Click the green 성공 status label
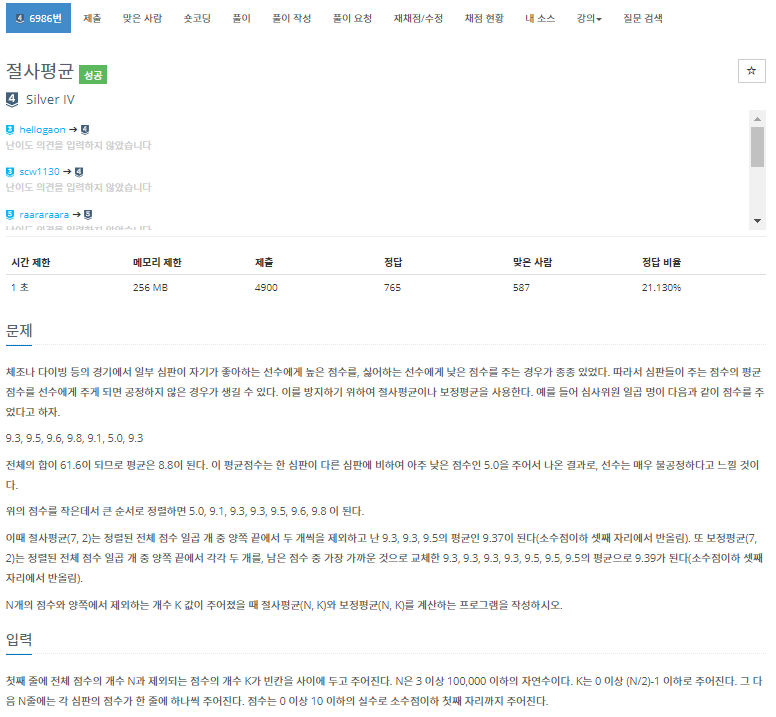Image resolution: width=776 pixels, height=717 pixels. (93, 75)
